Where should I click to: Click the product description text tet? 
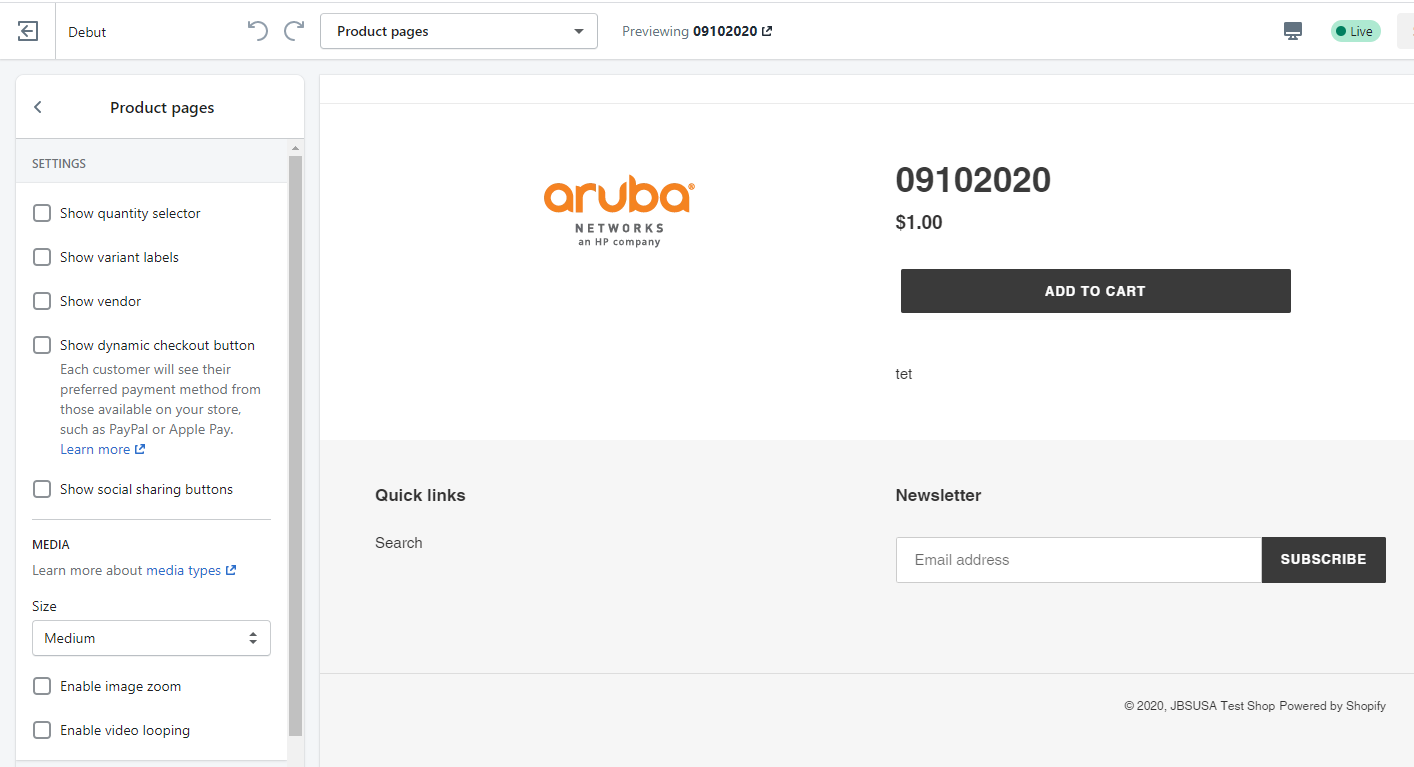(x=904, y=374)
